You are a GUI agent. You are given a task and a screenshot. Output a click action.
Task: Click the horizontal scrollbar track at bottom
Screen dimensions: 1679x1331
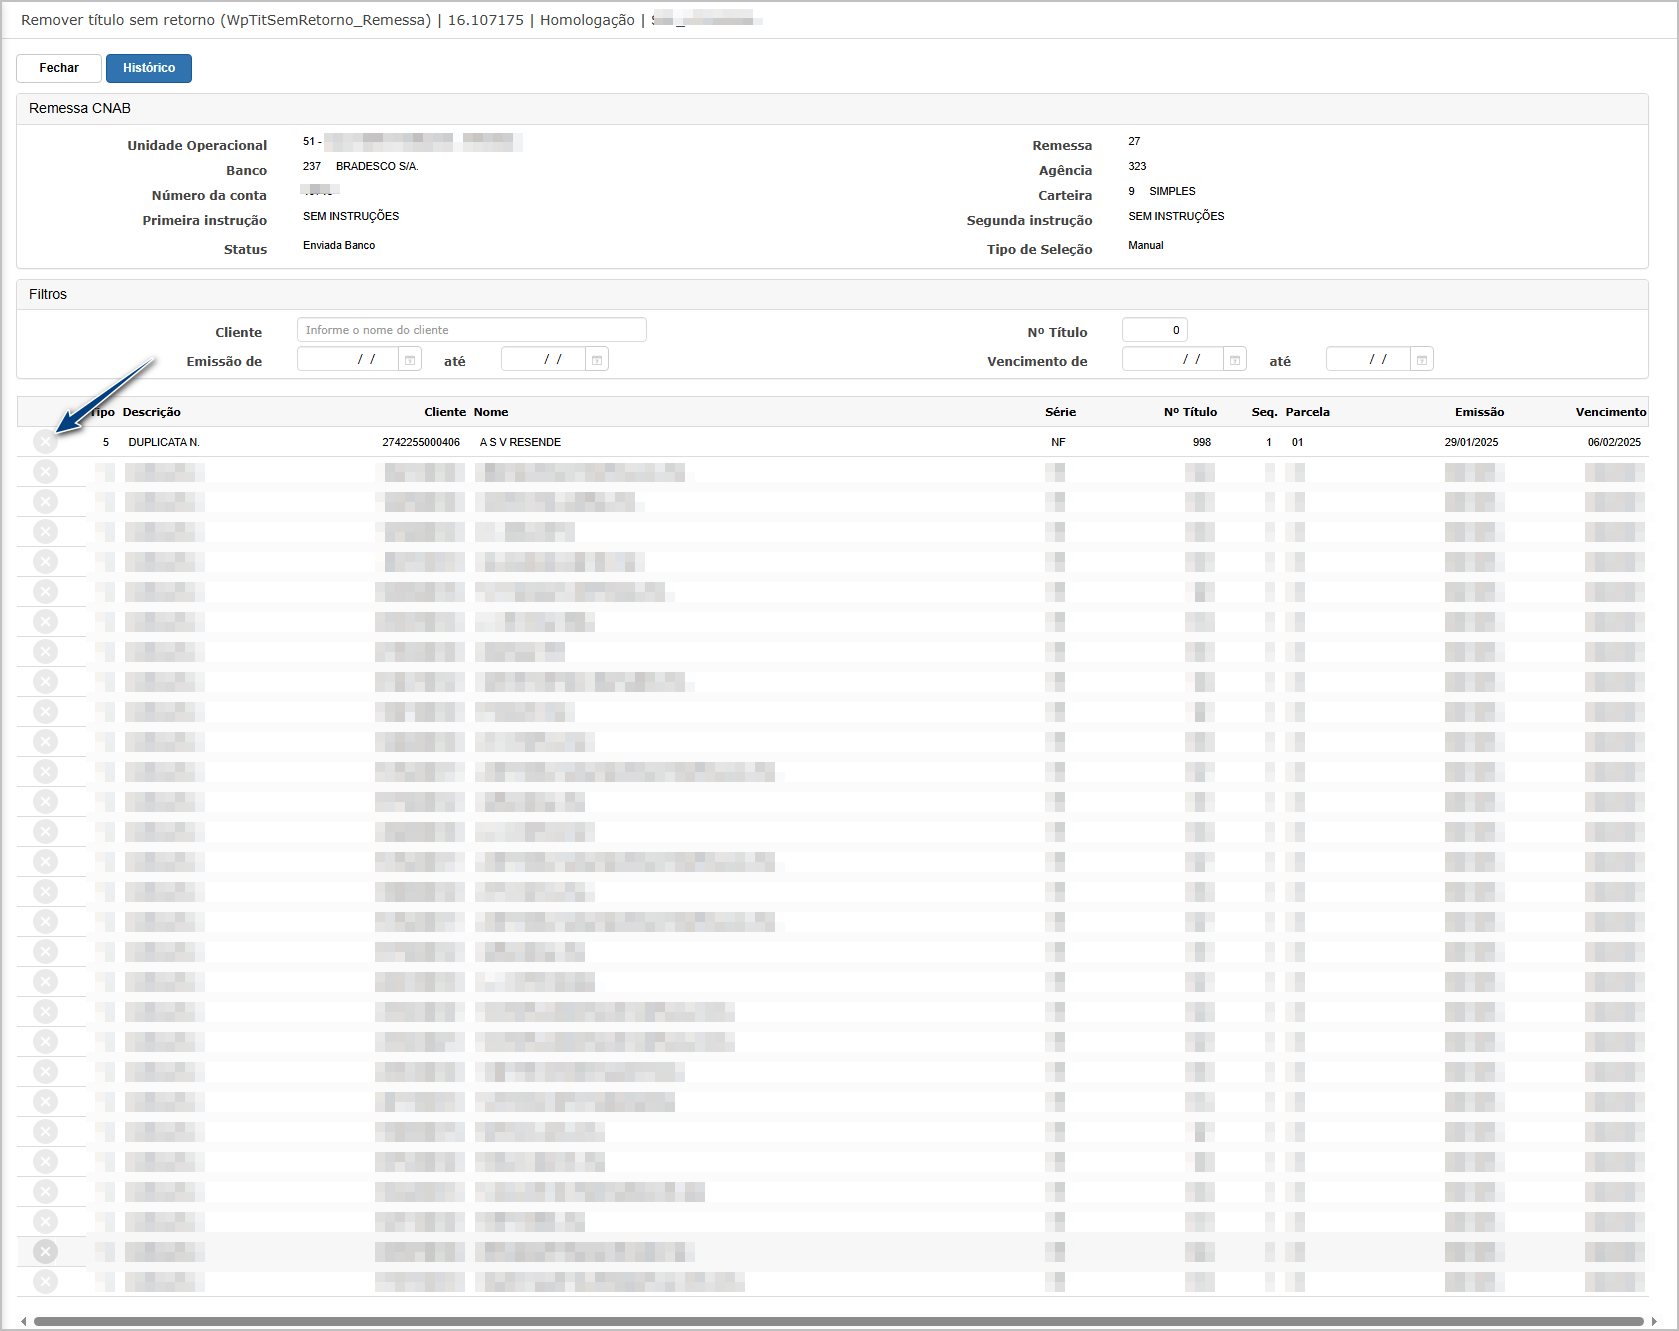tap(838, 1321)
